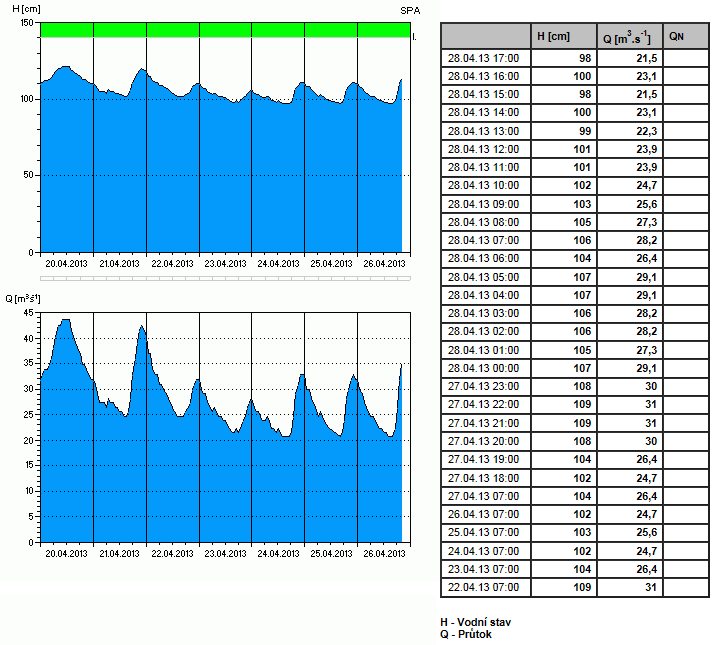Select the 27.04.13 23:00 timestamp cell

(485, 387)
